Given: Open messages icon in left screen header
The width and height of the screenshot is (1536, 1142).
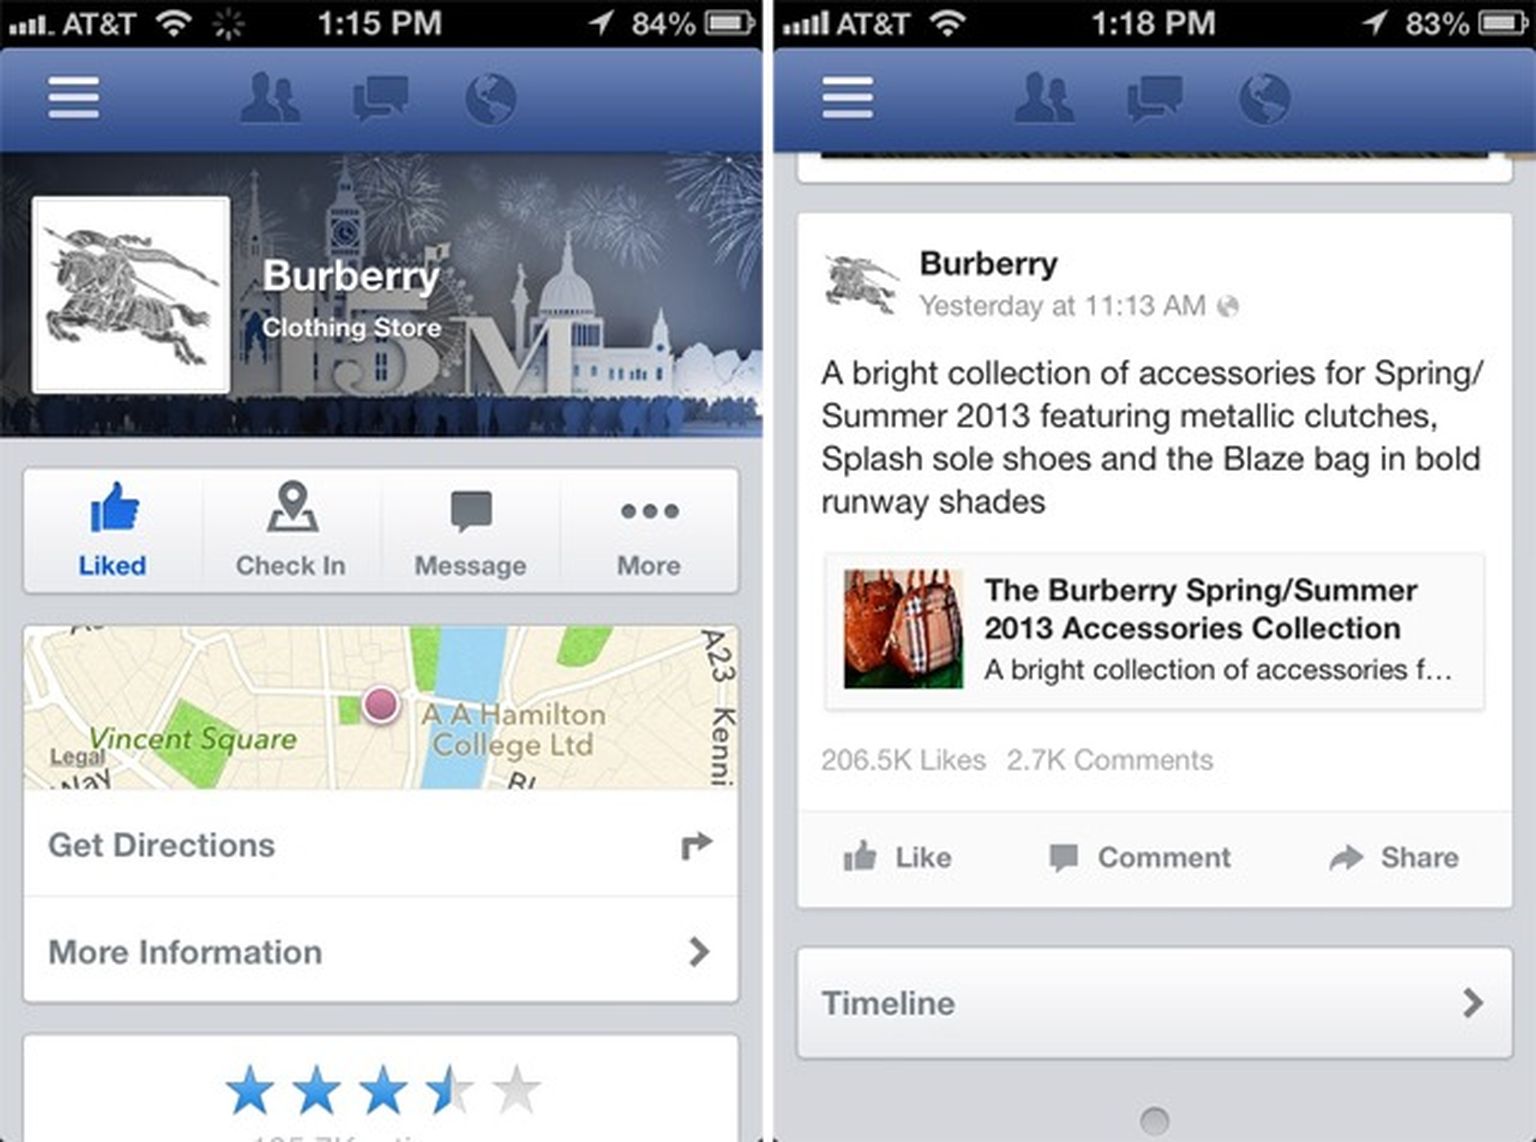Looking at the screenshot, I should pyautogui.click(x=381, y=98).
